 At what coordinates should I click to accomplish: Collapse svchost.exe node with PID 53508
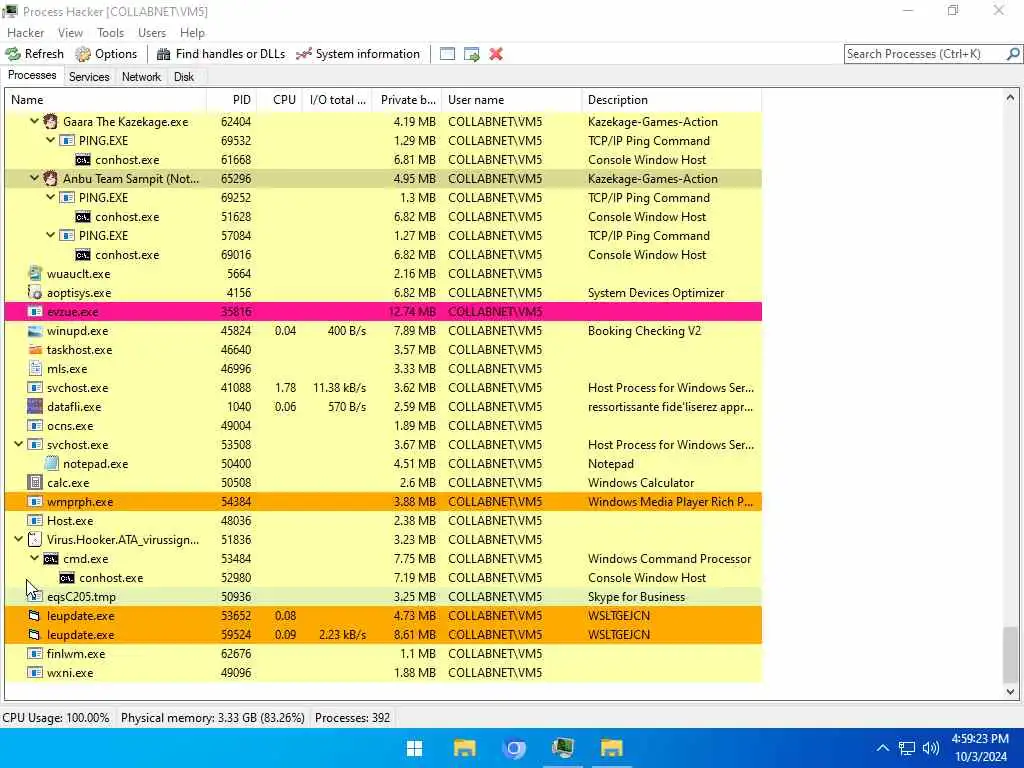tap(18, 444)
